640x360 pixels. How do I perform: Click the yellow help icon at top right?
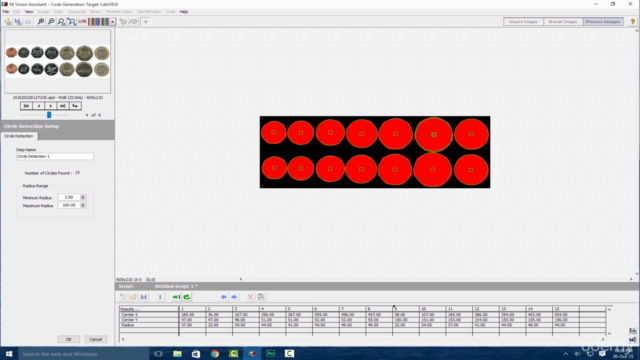click(633, 22)
